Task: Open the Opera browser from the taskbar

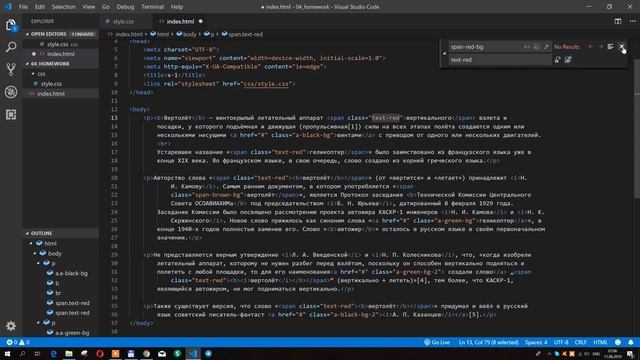Action: click(100, 354)
